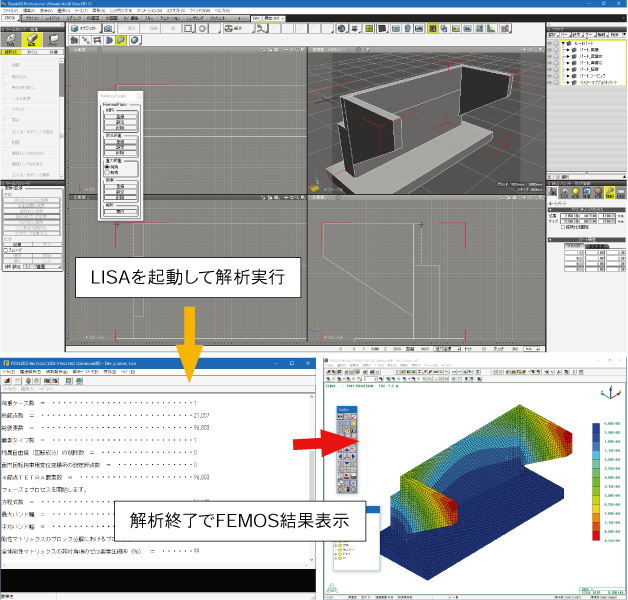
Task: Click the yellow pencil icon in properties panel
Action: (x=608, y=192)
